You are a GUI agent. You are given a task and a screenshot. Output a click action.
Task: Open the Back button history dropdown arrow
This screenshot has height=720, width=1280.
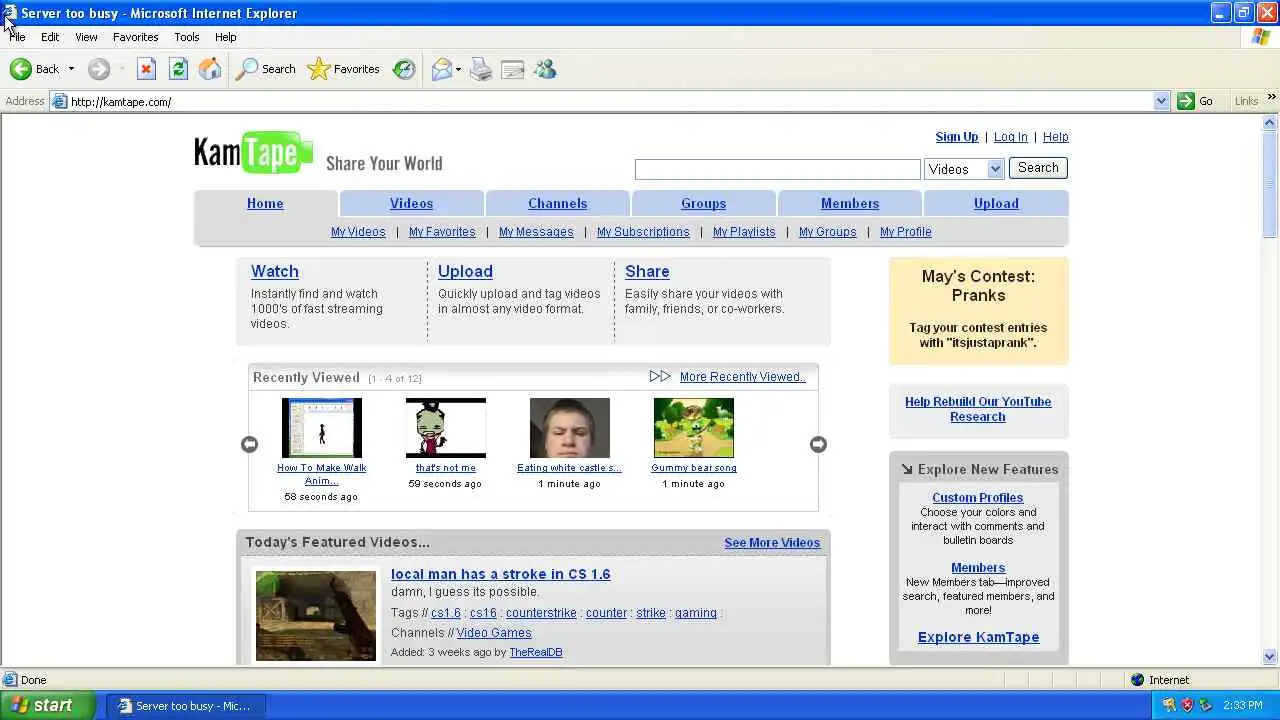pyautogui.click(x=71, y=69)
